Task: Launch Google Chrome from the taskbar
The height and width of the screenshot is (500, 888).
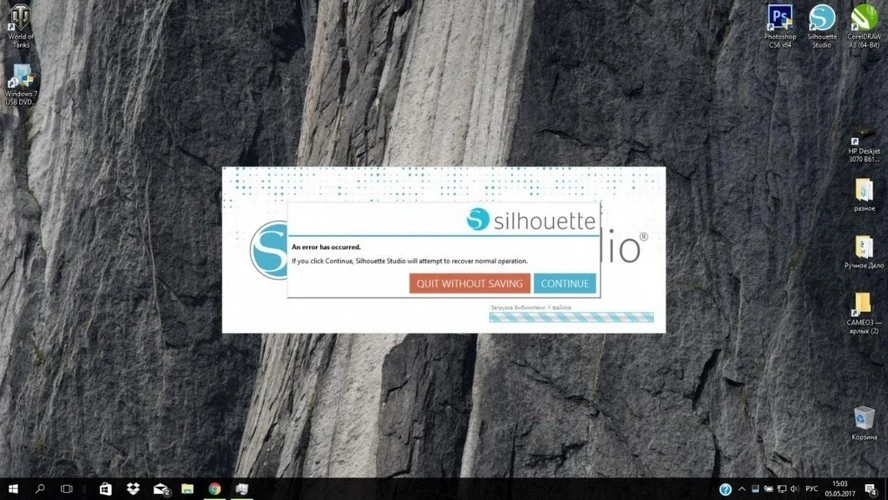Action: coord(214,489)
